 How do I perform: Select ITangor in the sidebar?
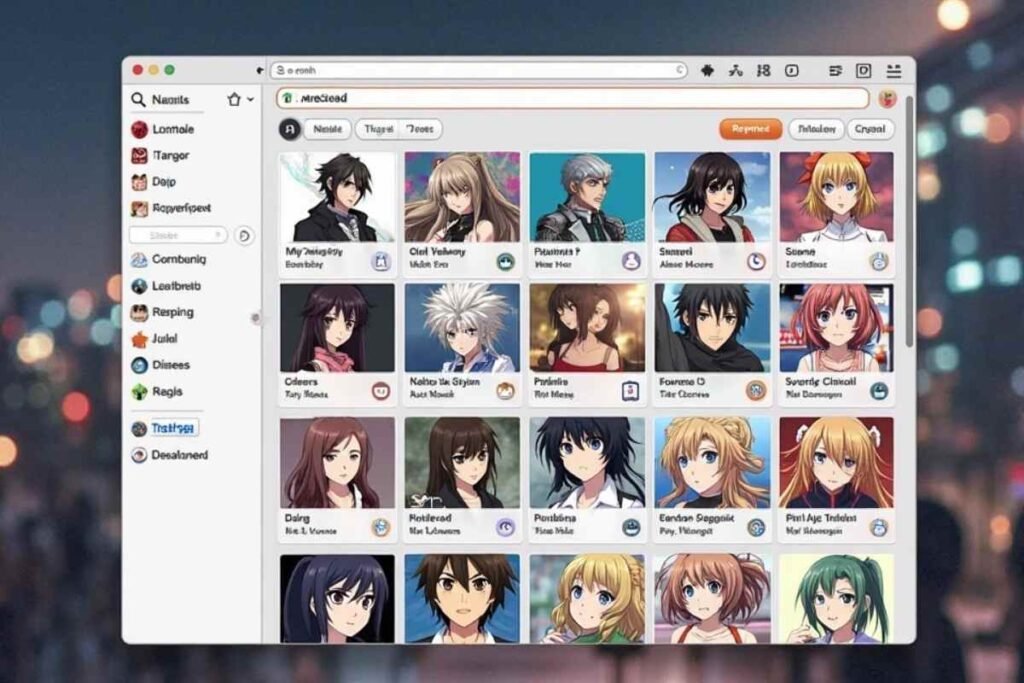(161, 155)
